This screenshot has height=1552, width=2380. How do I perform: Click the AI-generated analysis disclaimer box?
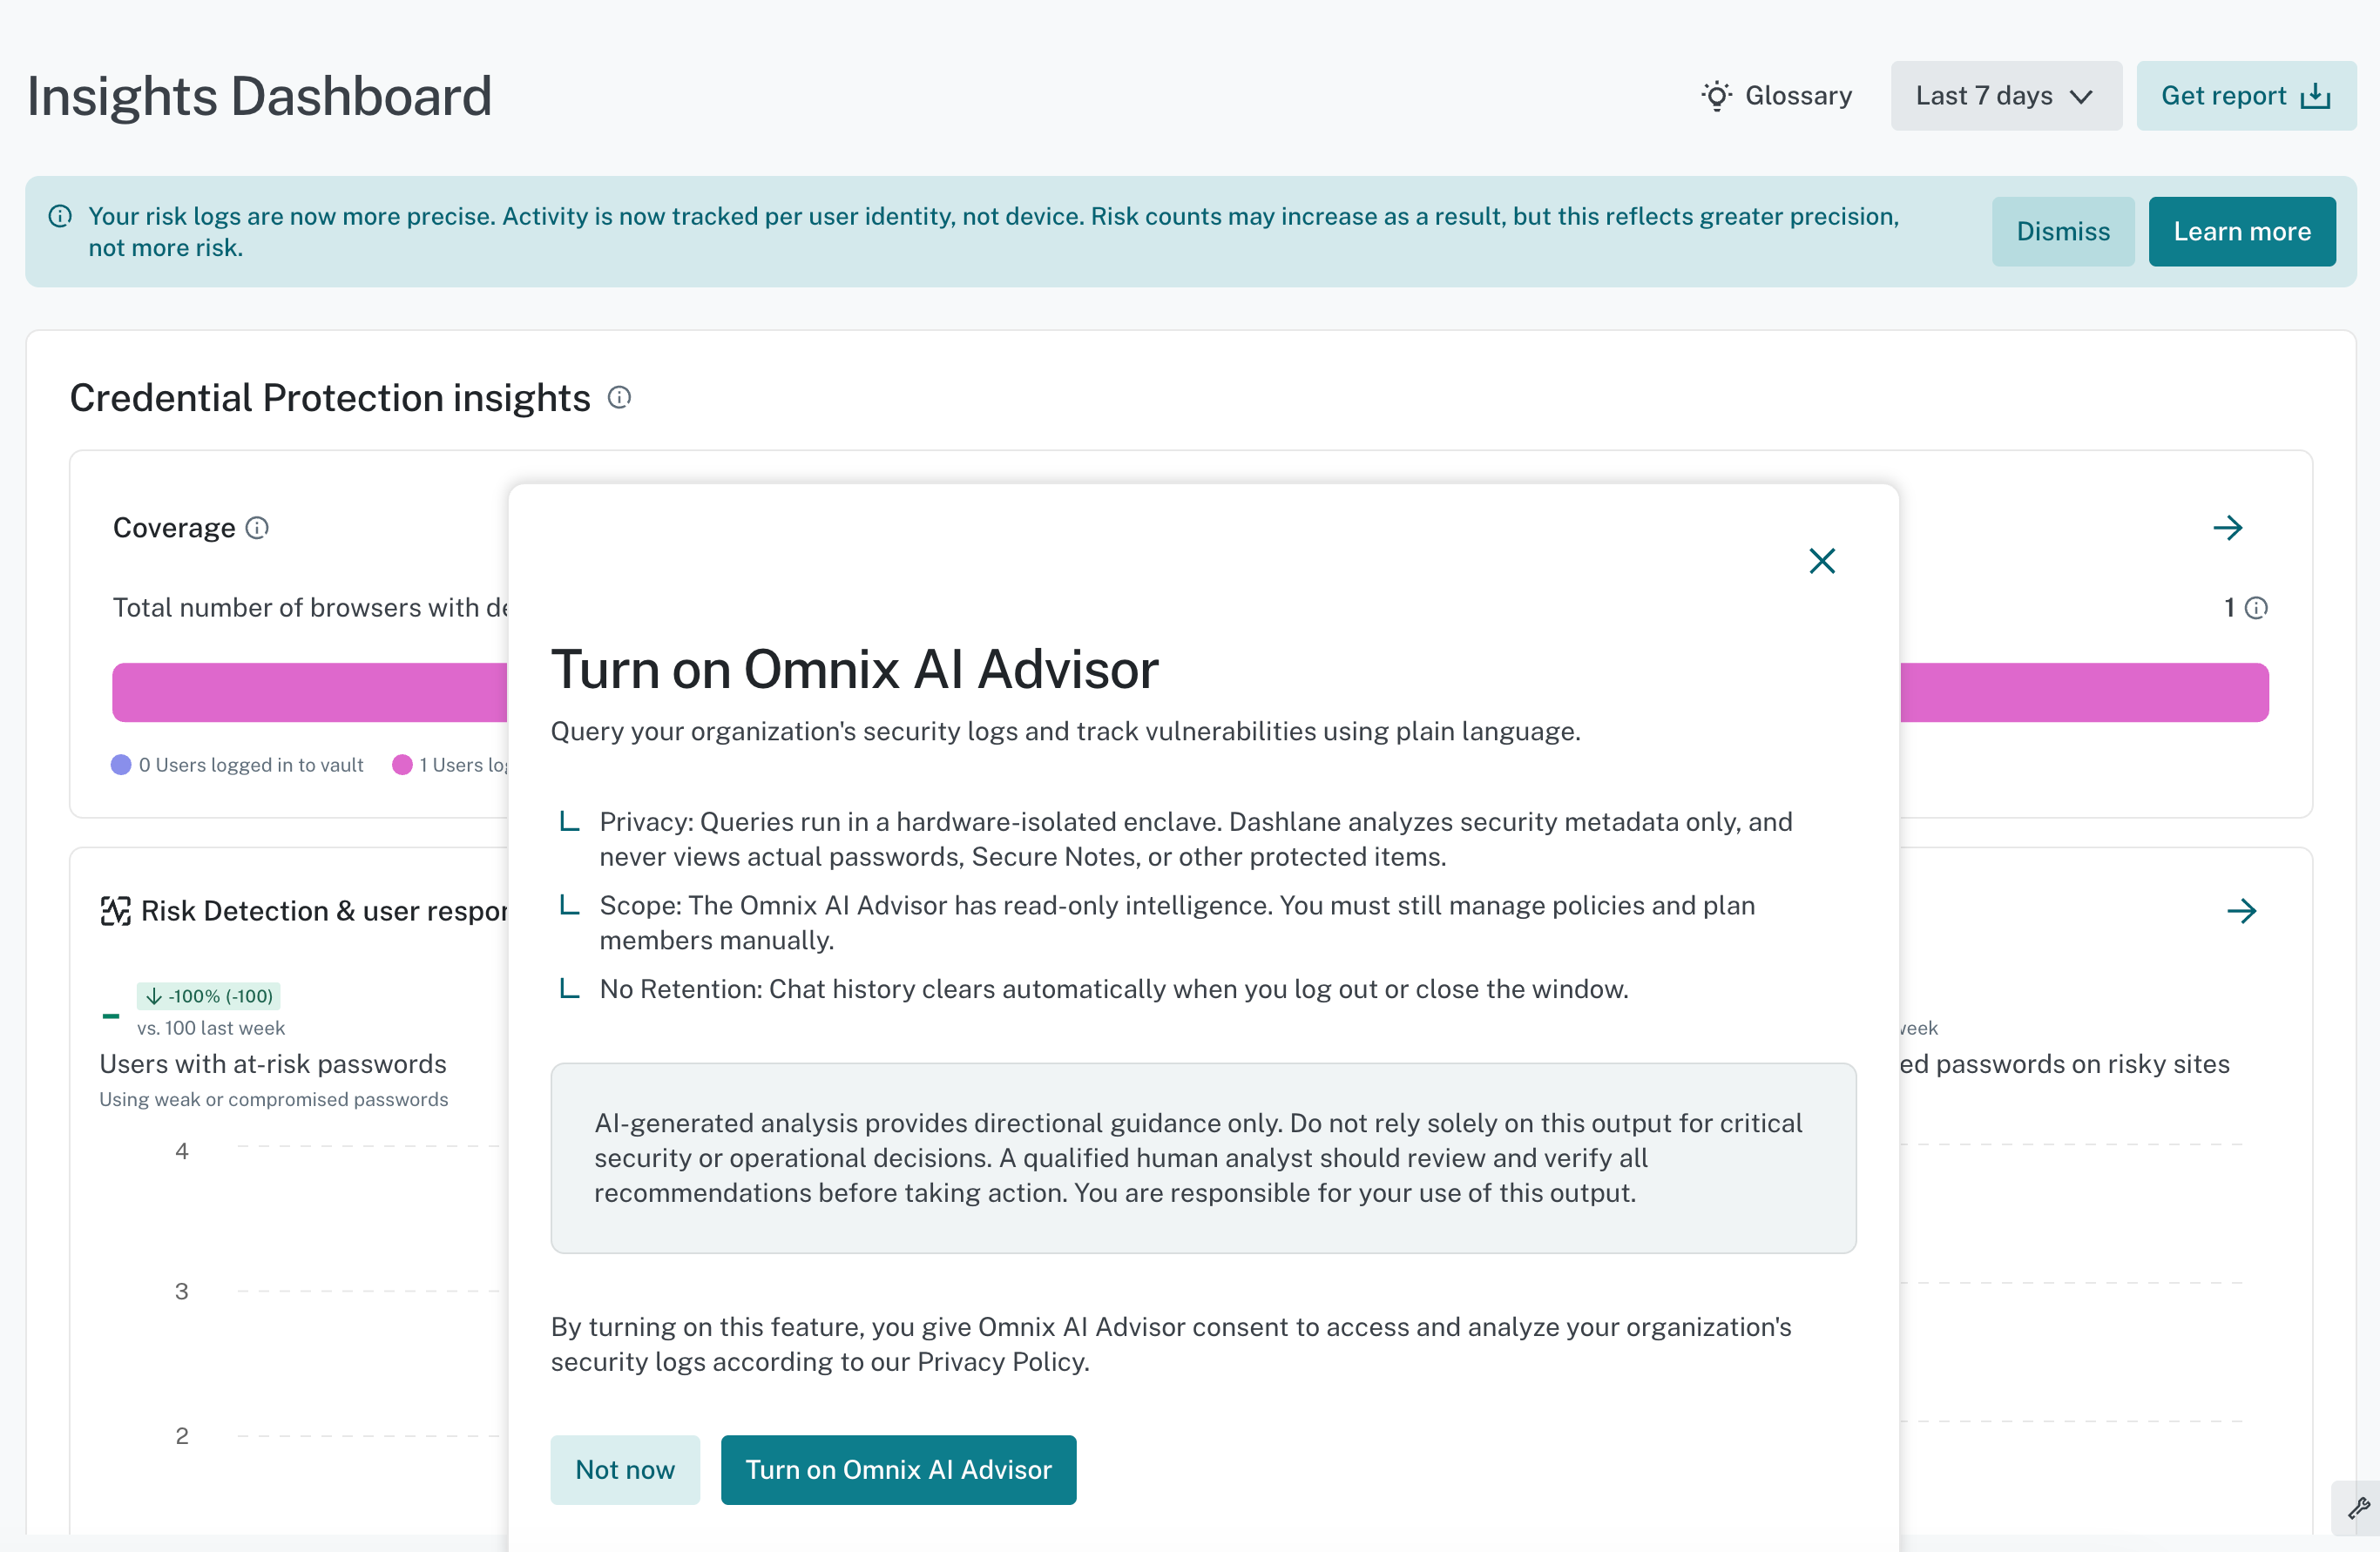pyautogui.click(x=1203, y=1158)
